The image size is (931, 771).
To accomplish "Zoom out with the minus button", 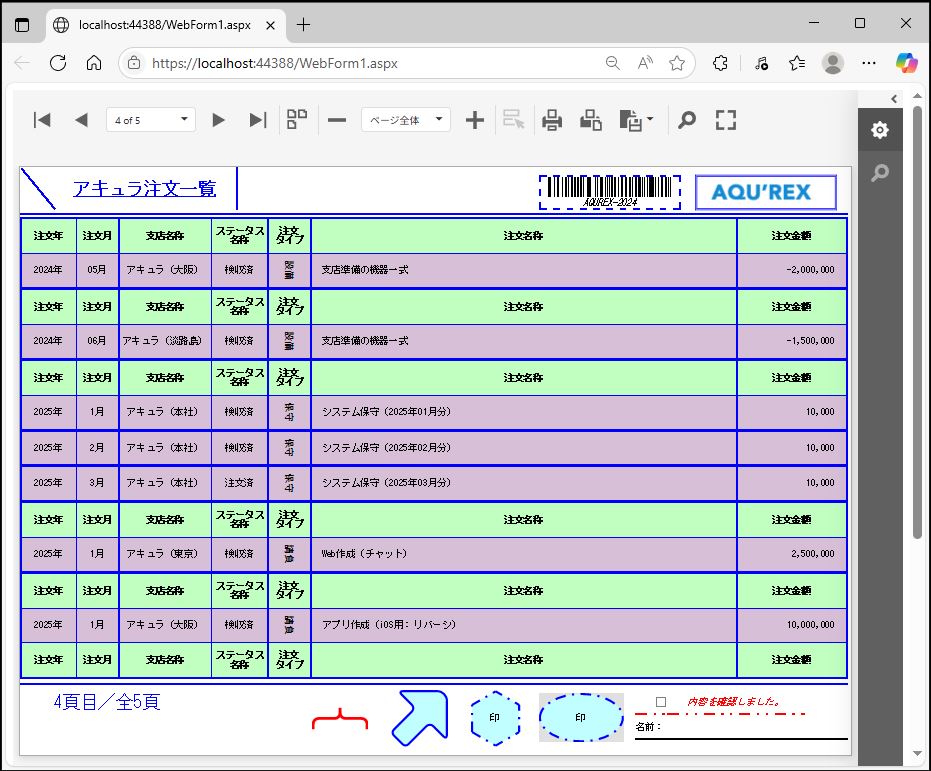I will [x=337, y=120].
